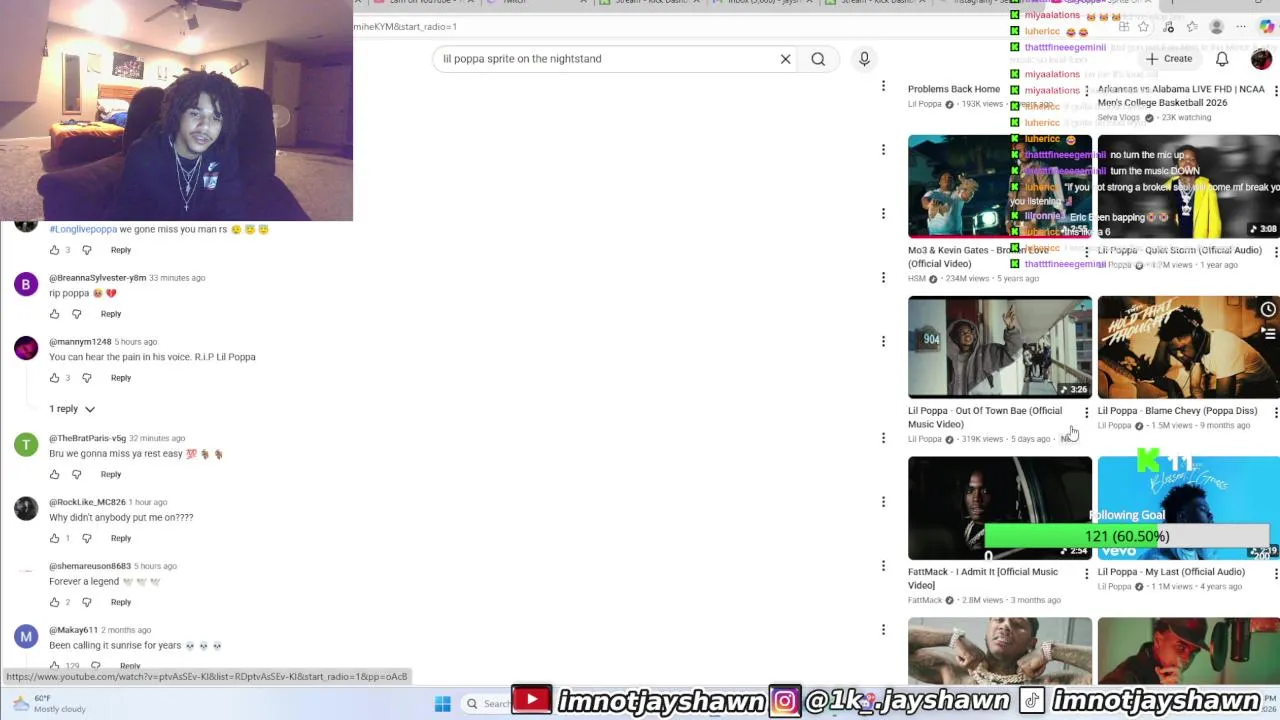Like RockLike_MC826's comment

(x=54, y=538)
